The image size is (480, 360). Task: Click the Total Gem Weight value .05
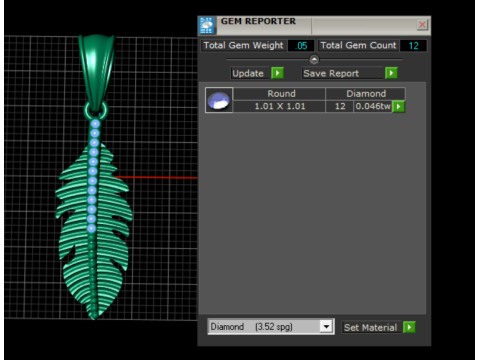click(x=301, y=46)
